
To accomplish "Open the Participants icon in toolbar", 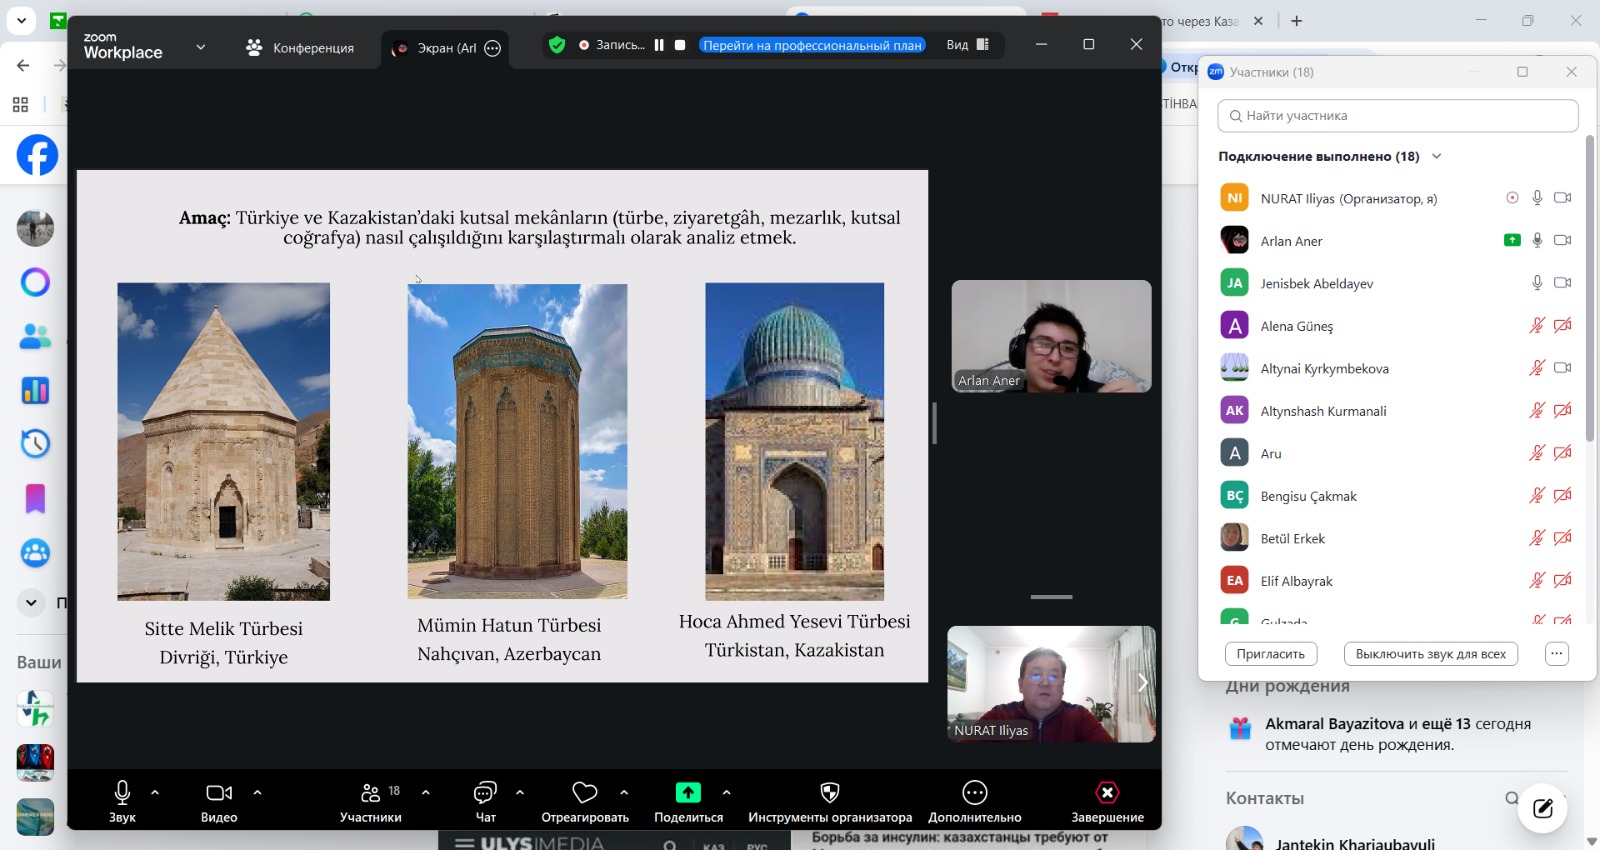I will [x=370, y=793].
